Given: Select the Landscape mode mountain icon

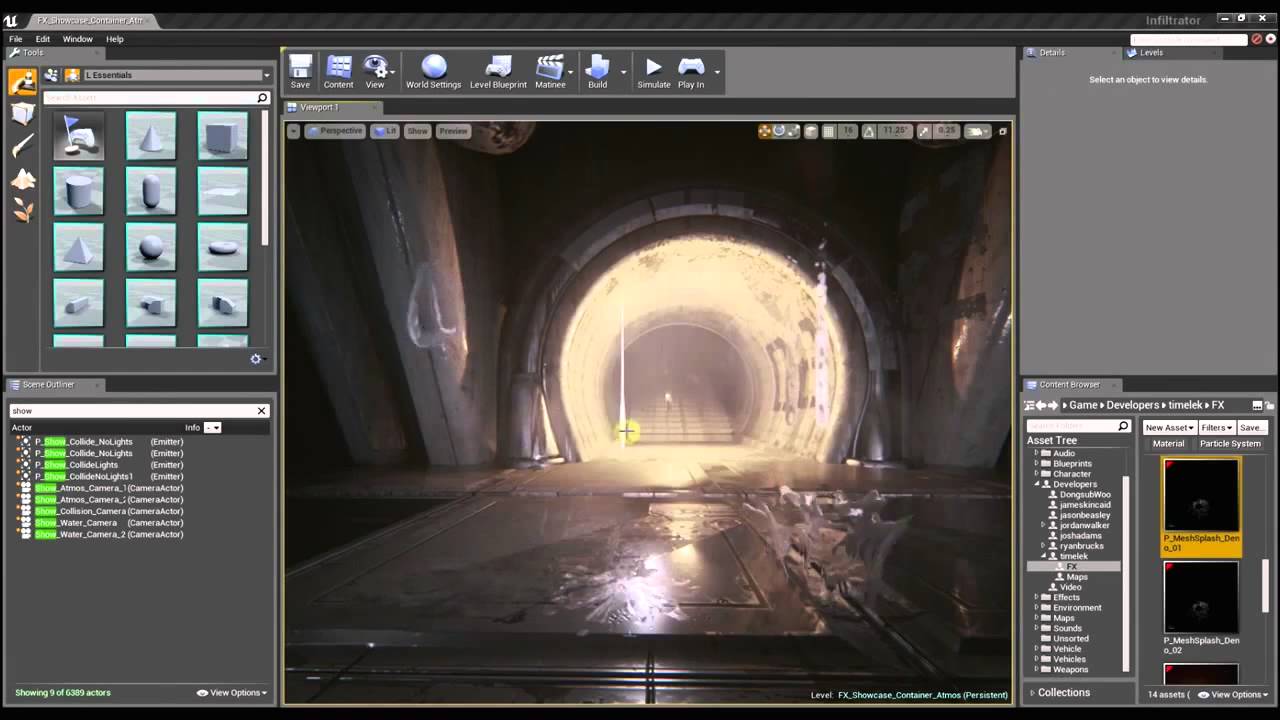Looking at the screenshot, I should 23,179.
